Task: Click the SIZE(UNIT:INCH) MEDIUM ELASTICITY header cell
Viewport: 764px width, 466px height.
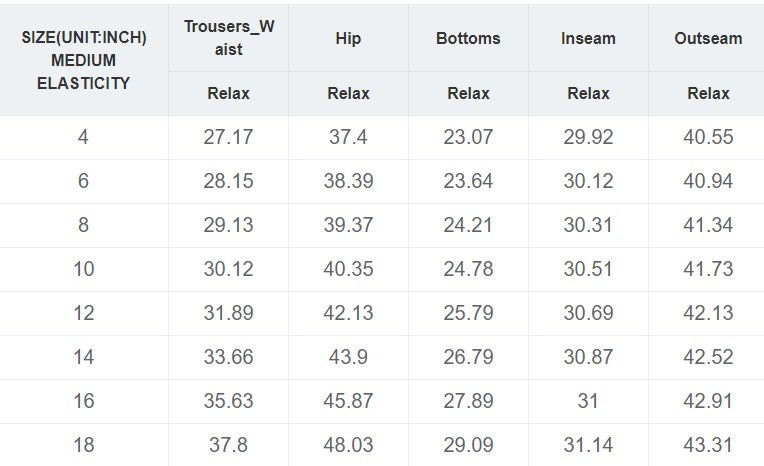Action: point(84,60)
